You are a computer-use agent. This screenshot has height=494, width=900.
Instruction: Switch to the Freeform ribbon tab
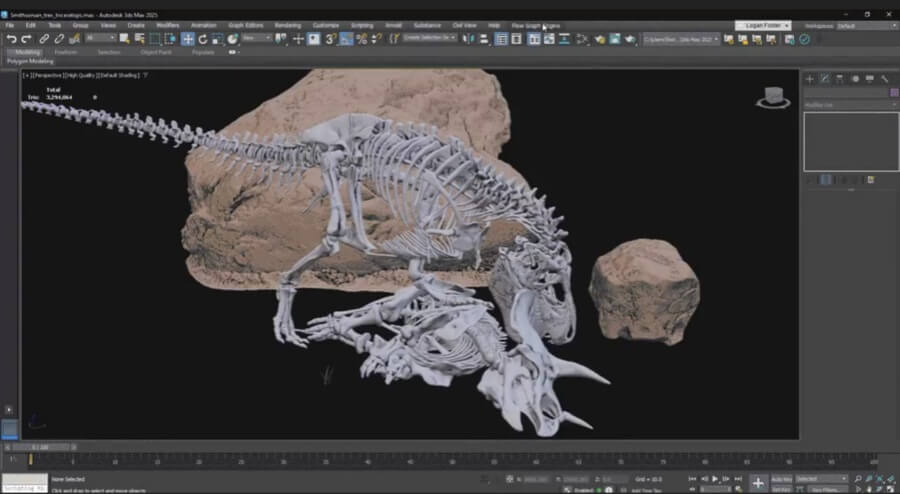click(x=66, y=52)
